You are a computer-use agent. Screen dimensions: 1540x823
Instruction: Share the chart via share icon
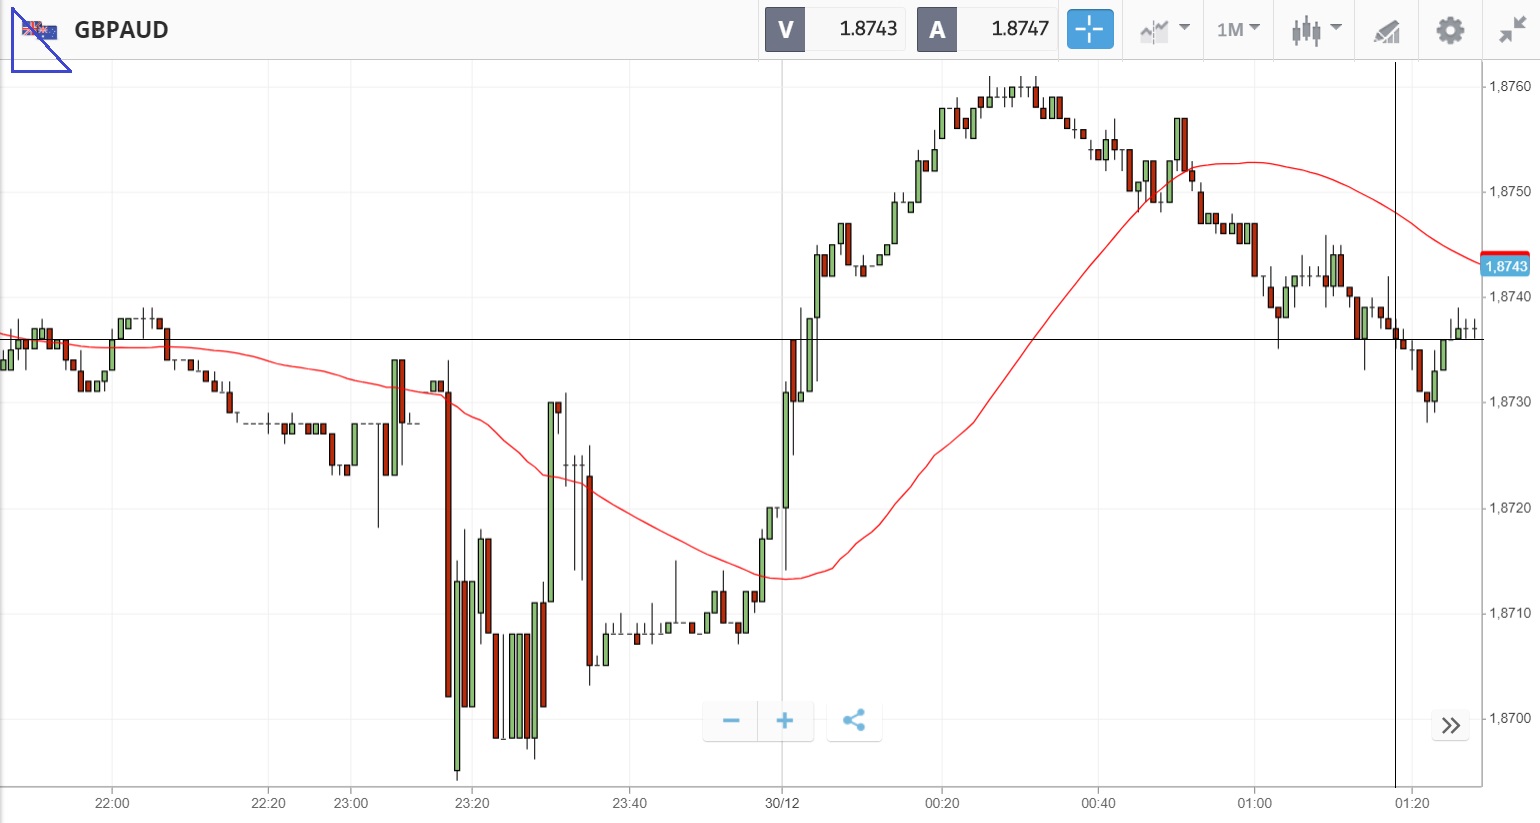[854, 721]
